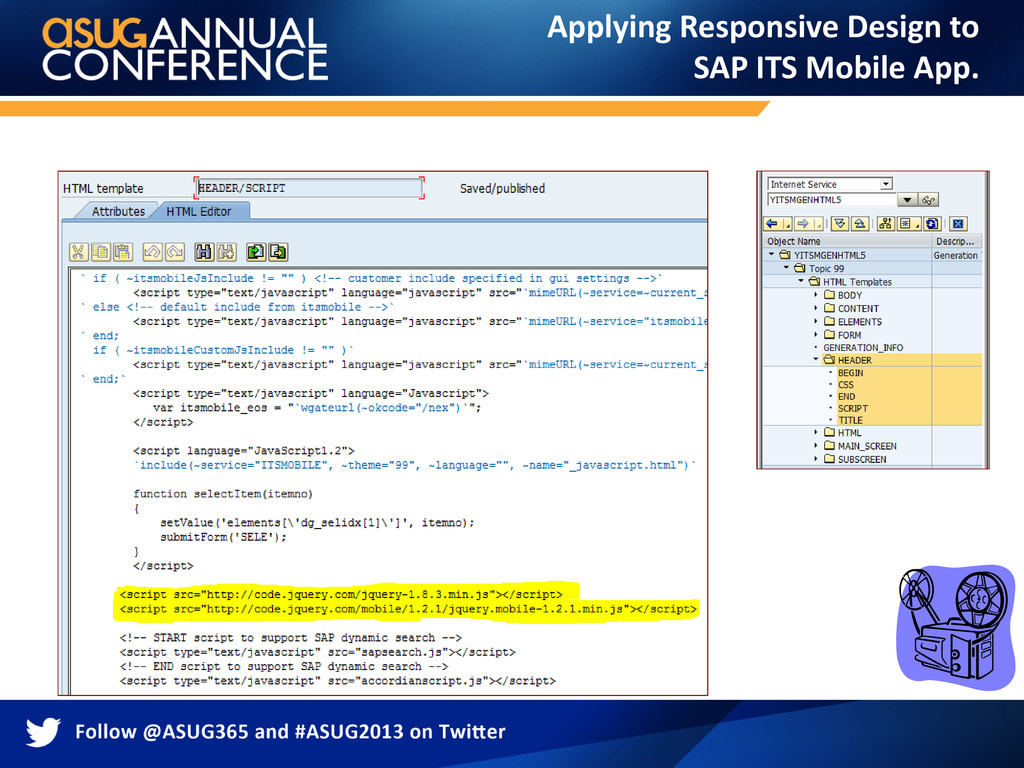Image resolution: width=1024 pixels, height=768 pixels.
Task: Select SCRIPT template under HEADER
Action: click(853, 408)
